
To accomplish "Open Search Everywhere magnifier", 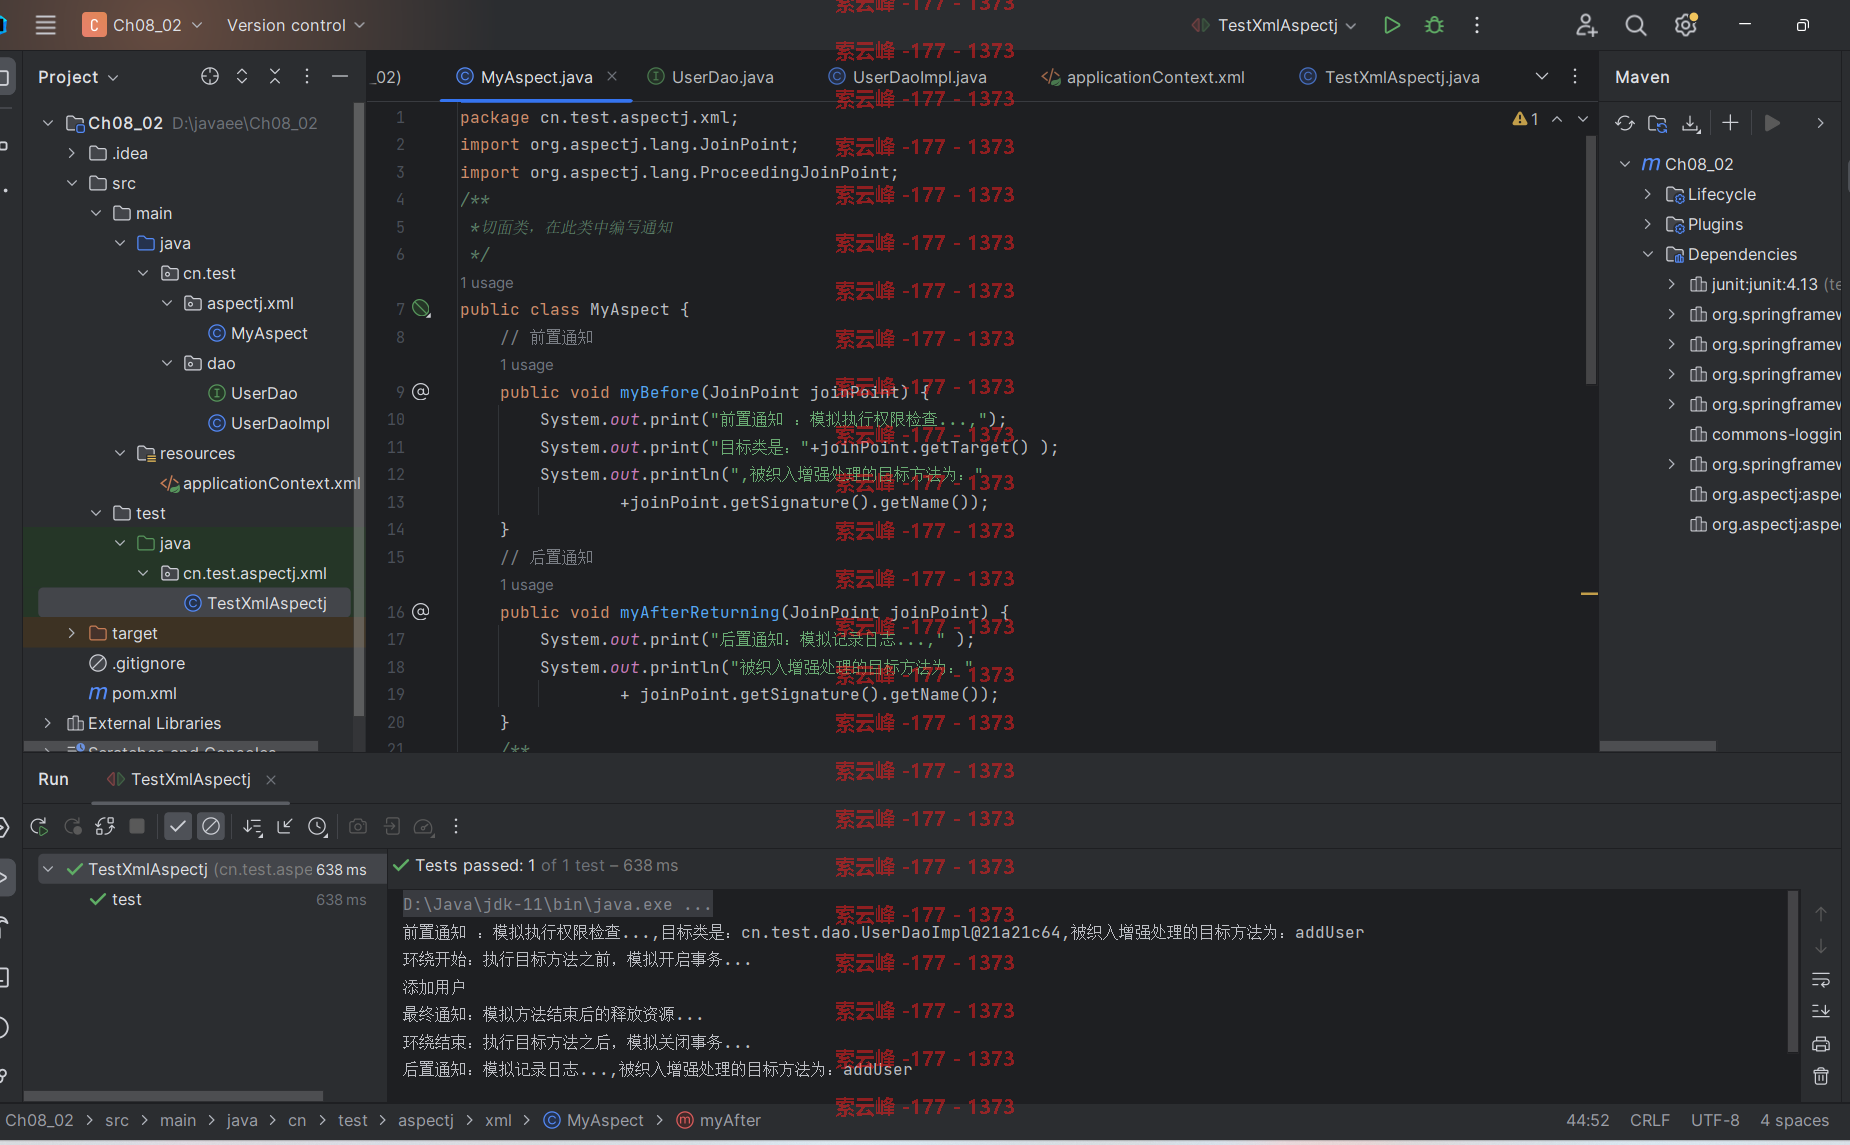I will (1636, 25).
